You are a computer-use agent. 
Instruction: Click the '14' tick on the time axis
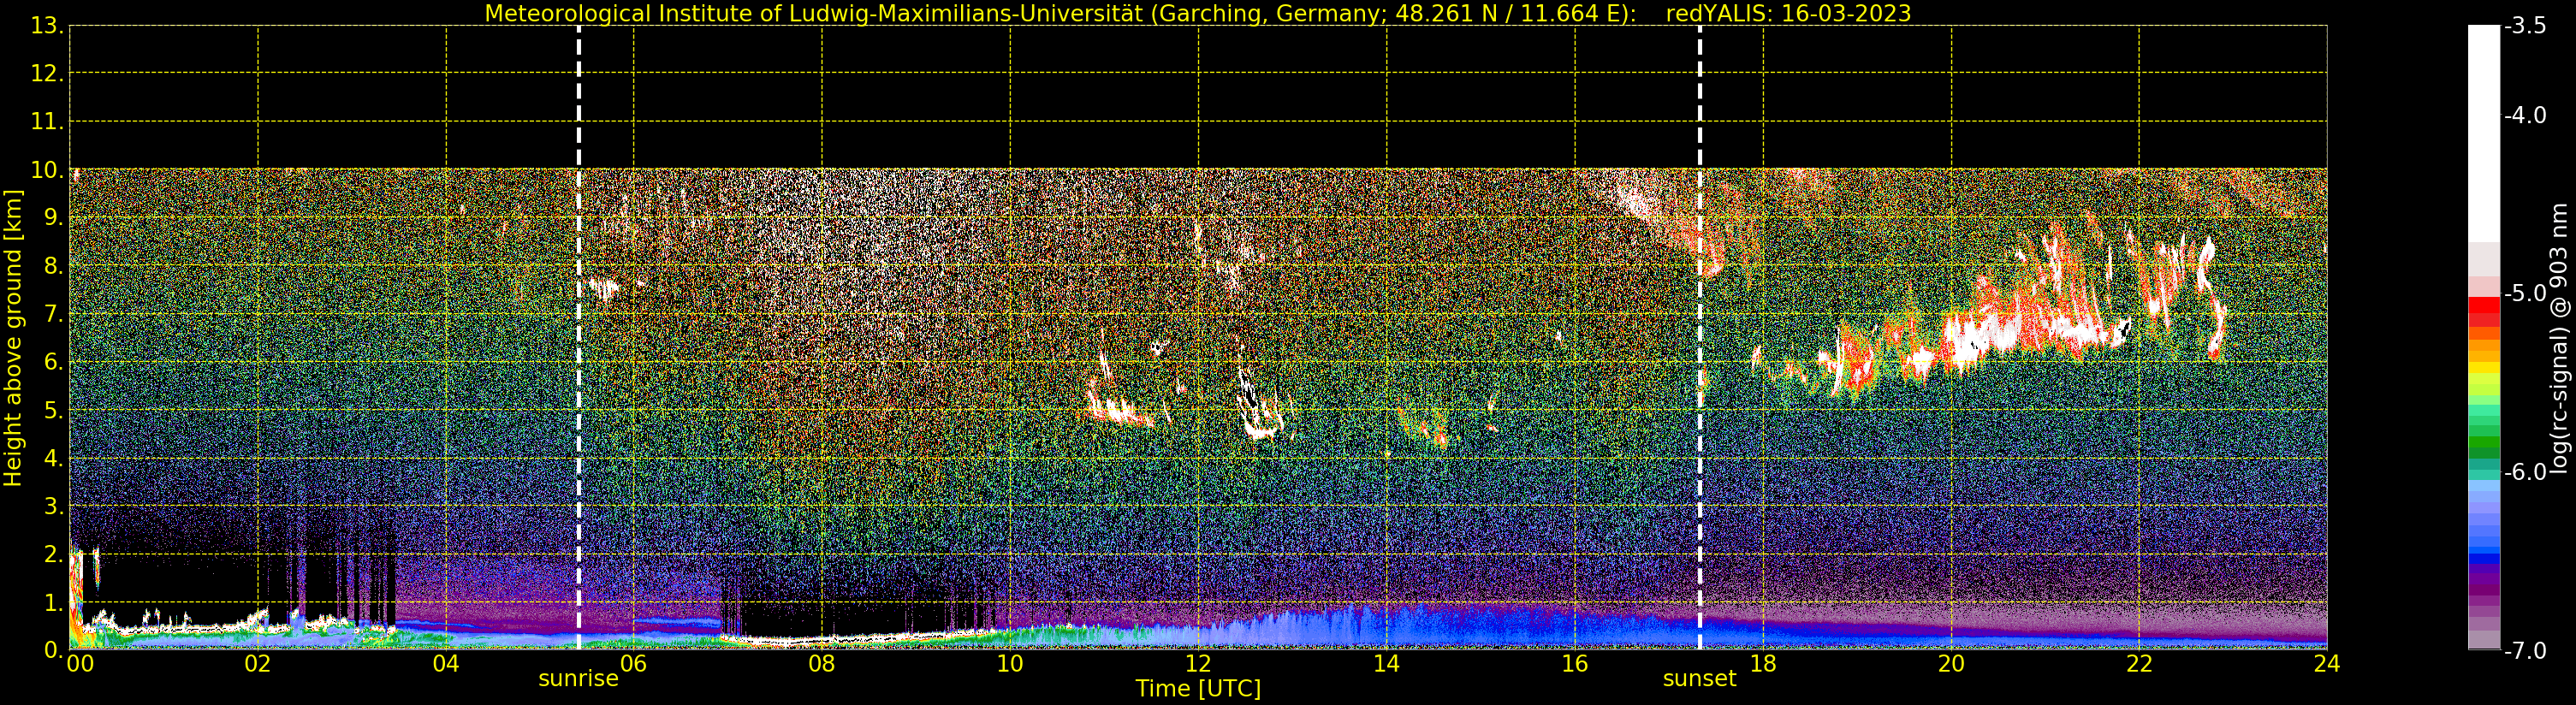pyautogui.click(x=1386, y=664)
